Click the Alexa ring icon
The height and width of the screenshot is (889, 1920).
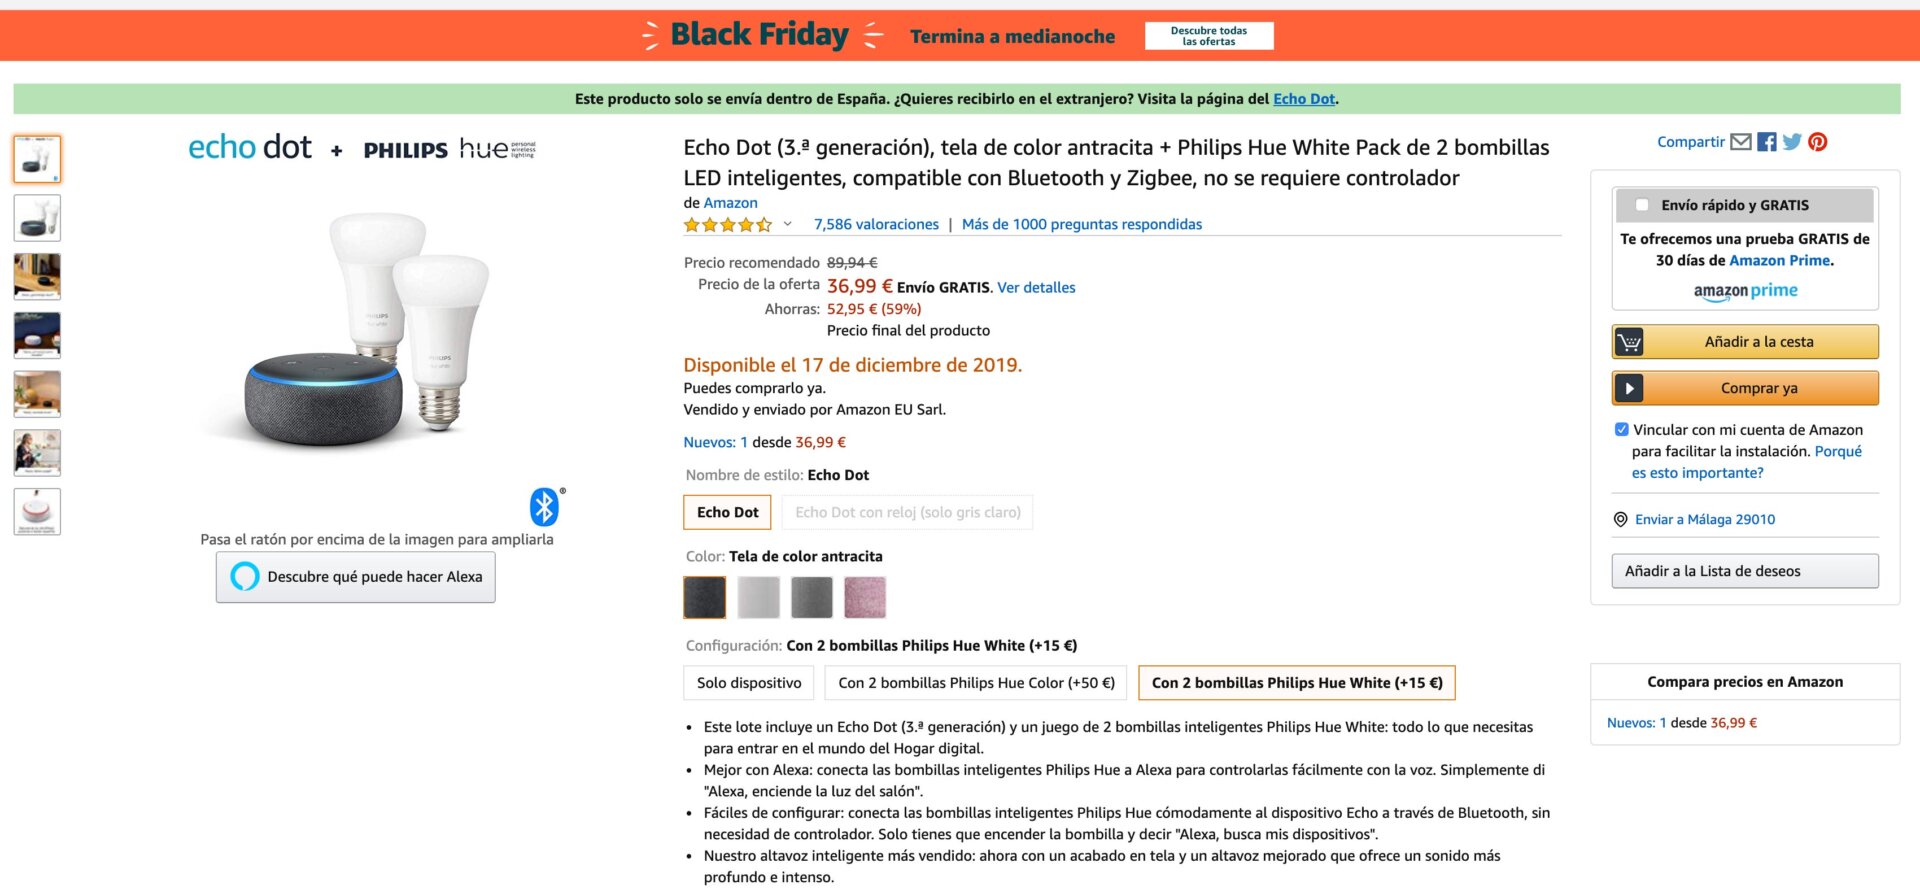(245, 577)
